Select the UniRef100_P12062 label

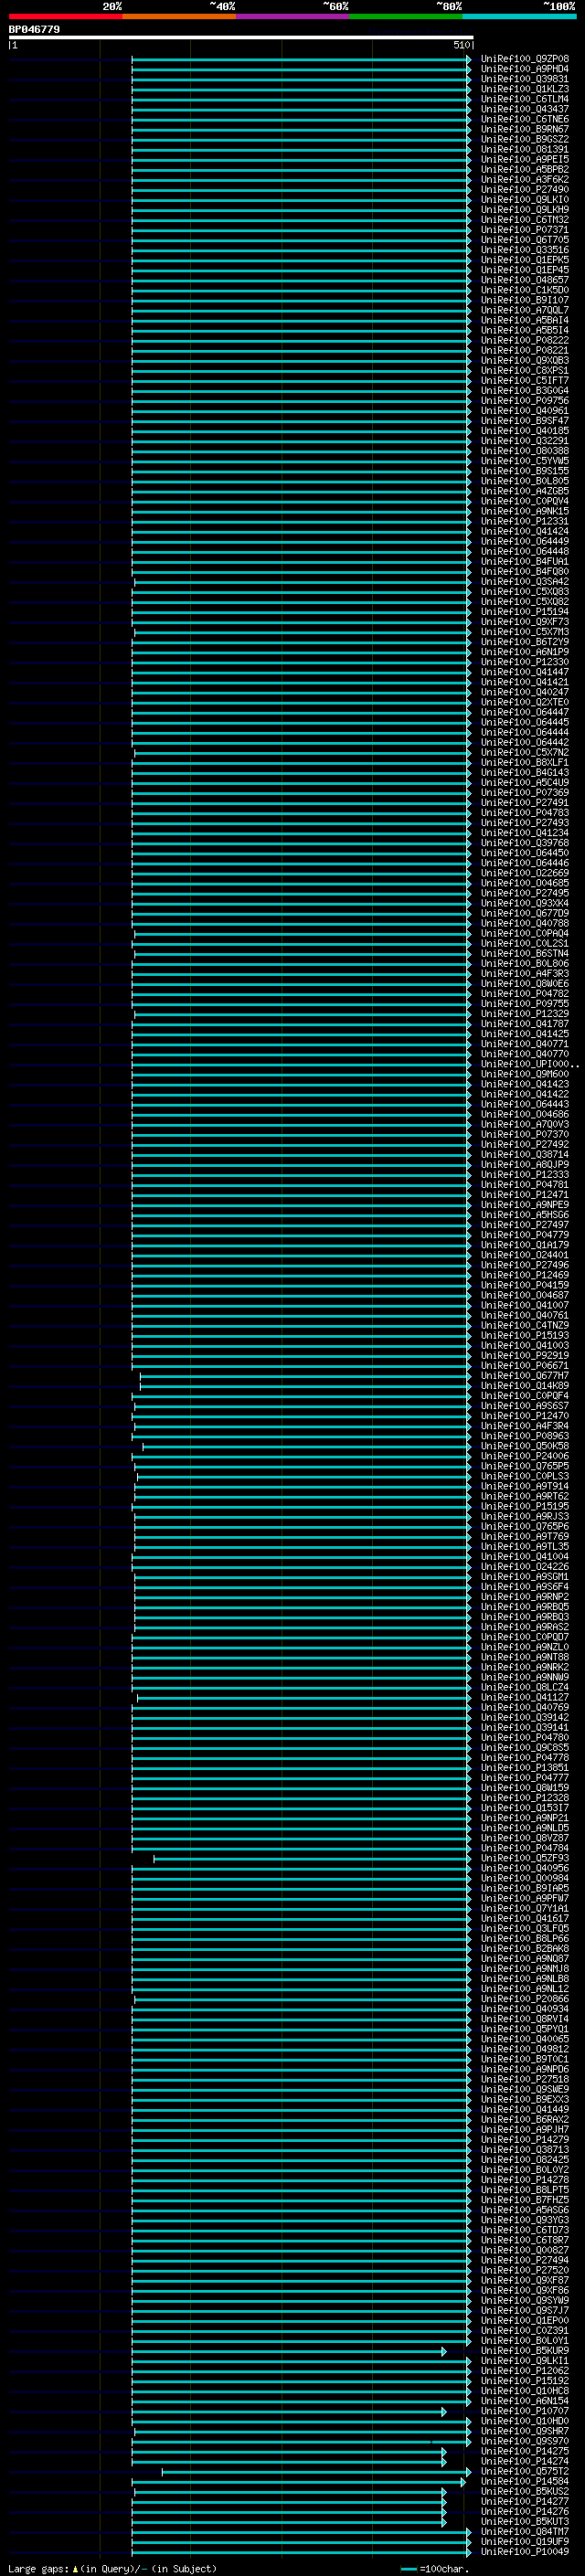click(524, 2370)
